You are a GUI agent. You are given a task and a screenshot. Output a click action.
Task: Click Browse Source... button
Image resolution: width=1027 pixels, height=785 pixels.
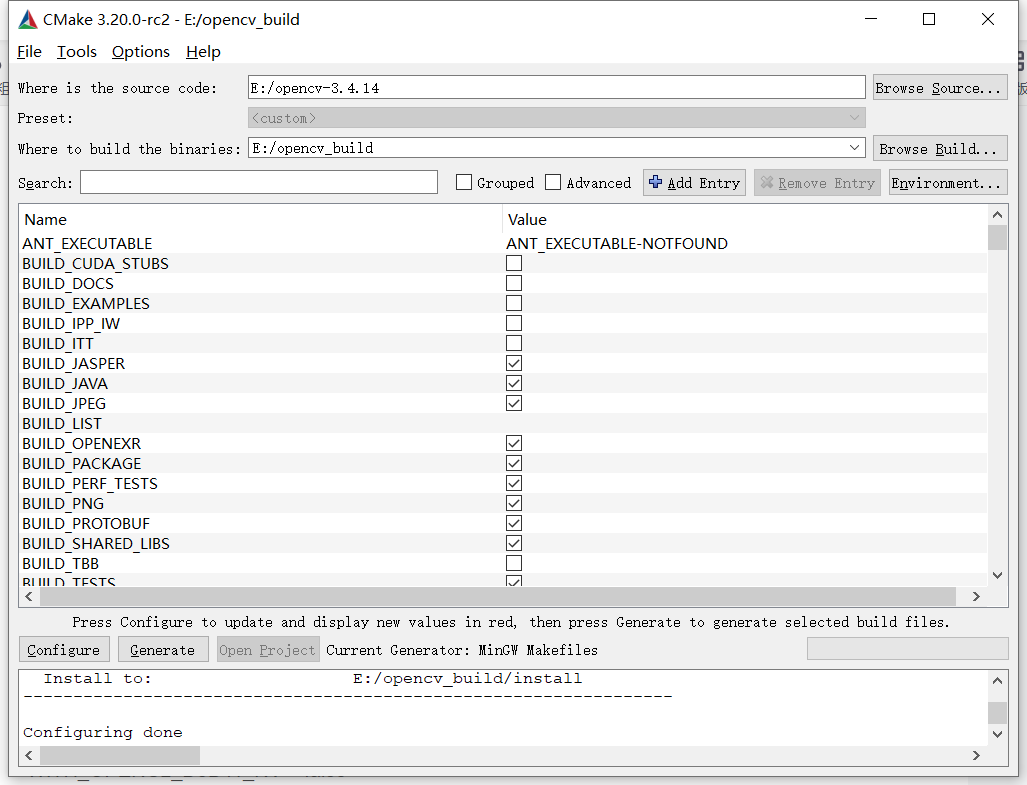pyautogui.click(x=939, y=87)
